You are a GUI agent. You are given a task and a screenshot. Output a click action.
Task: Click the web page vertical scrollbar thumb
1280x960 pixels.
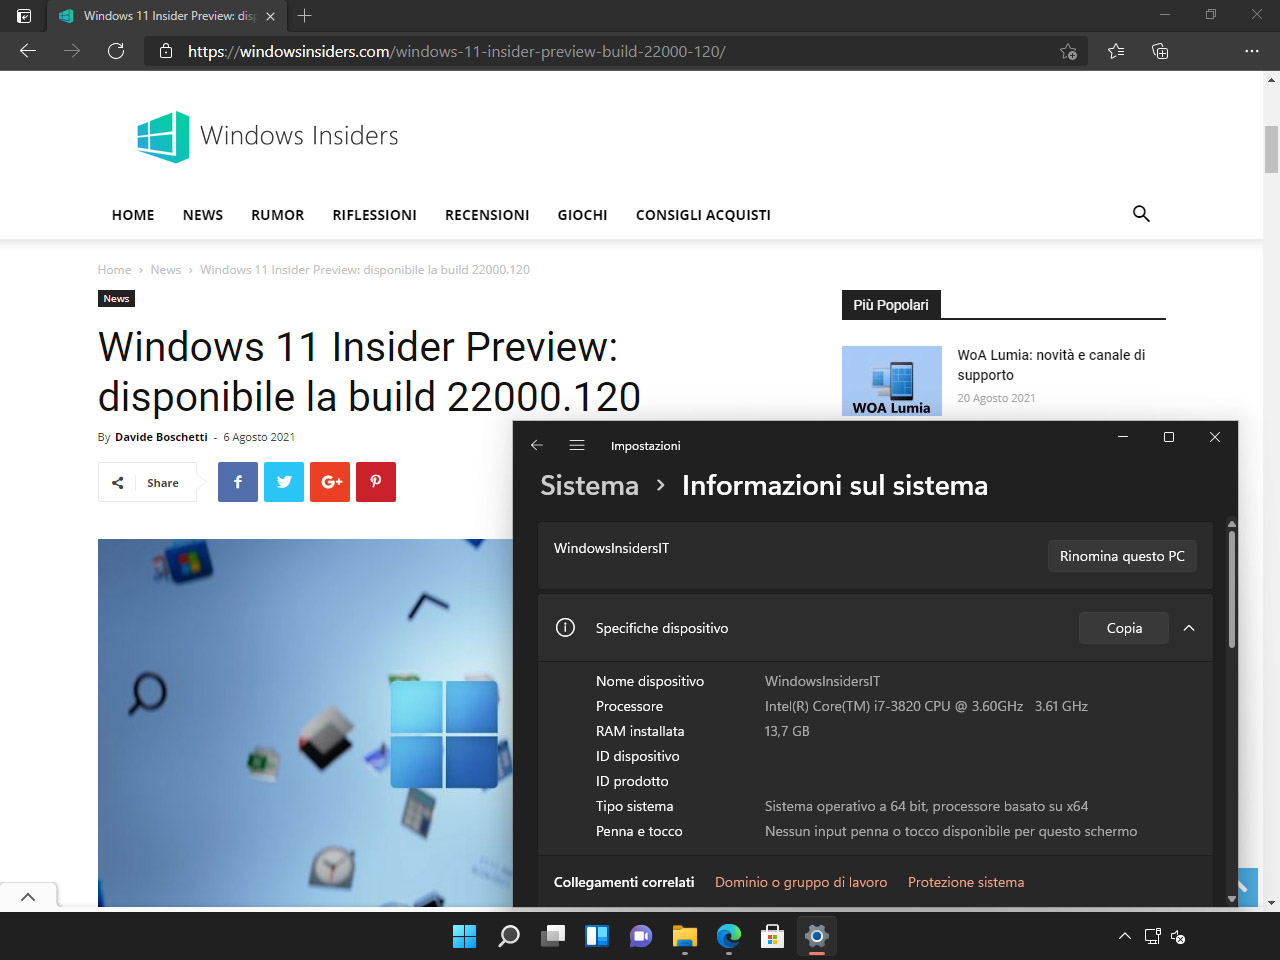tap(1272, 150)
